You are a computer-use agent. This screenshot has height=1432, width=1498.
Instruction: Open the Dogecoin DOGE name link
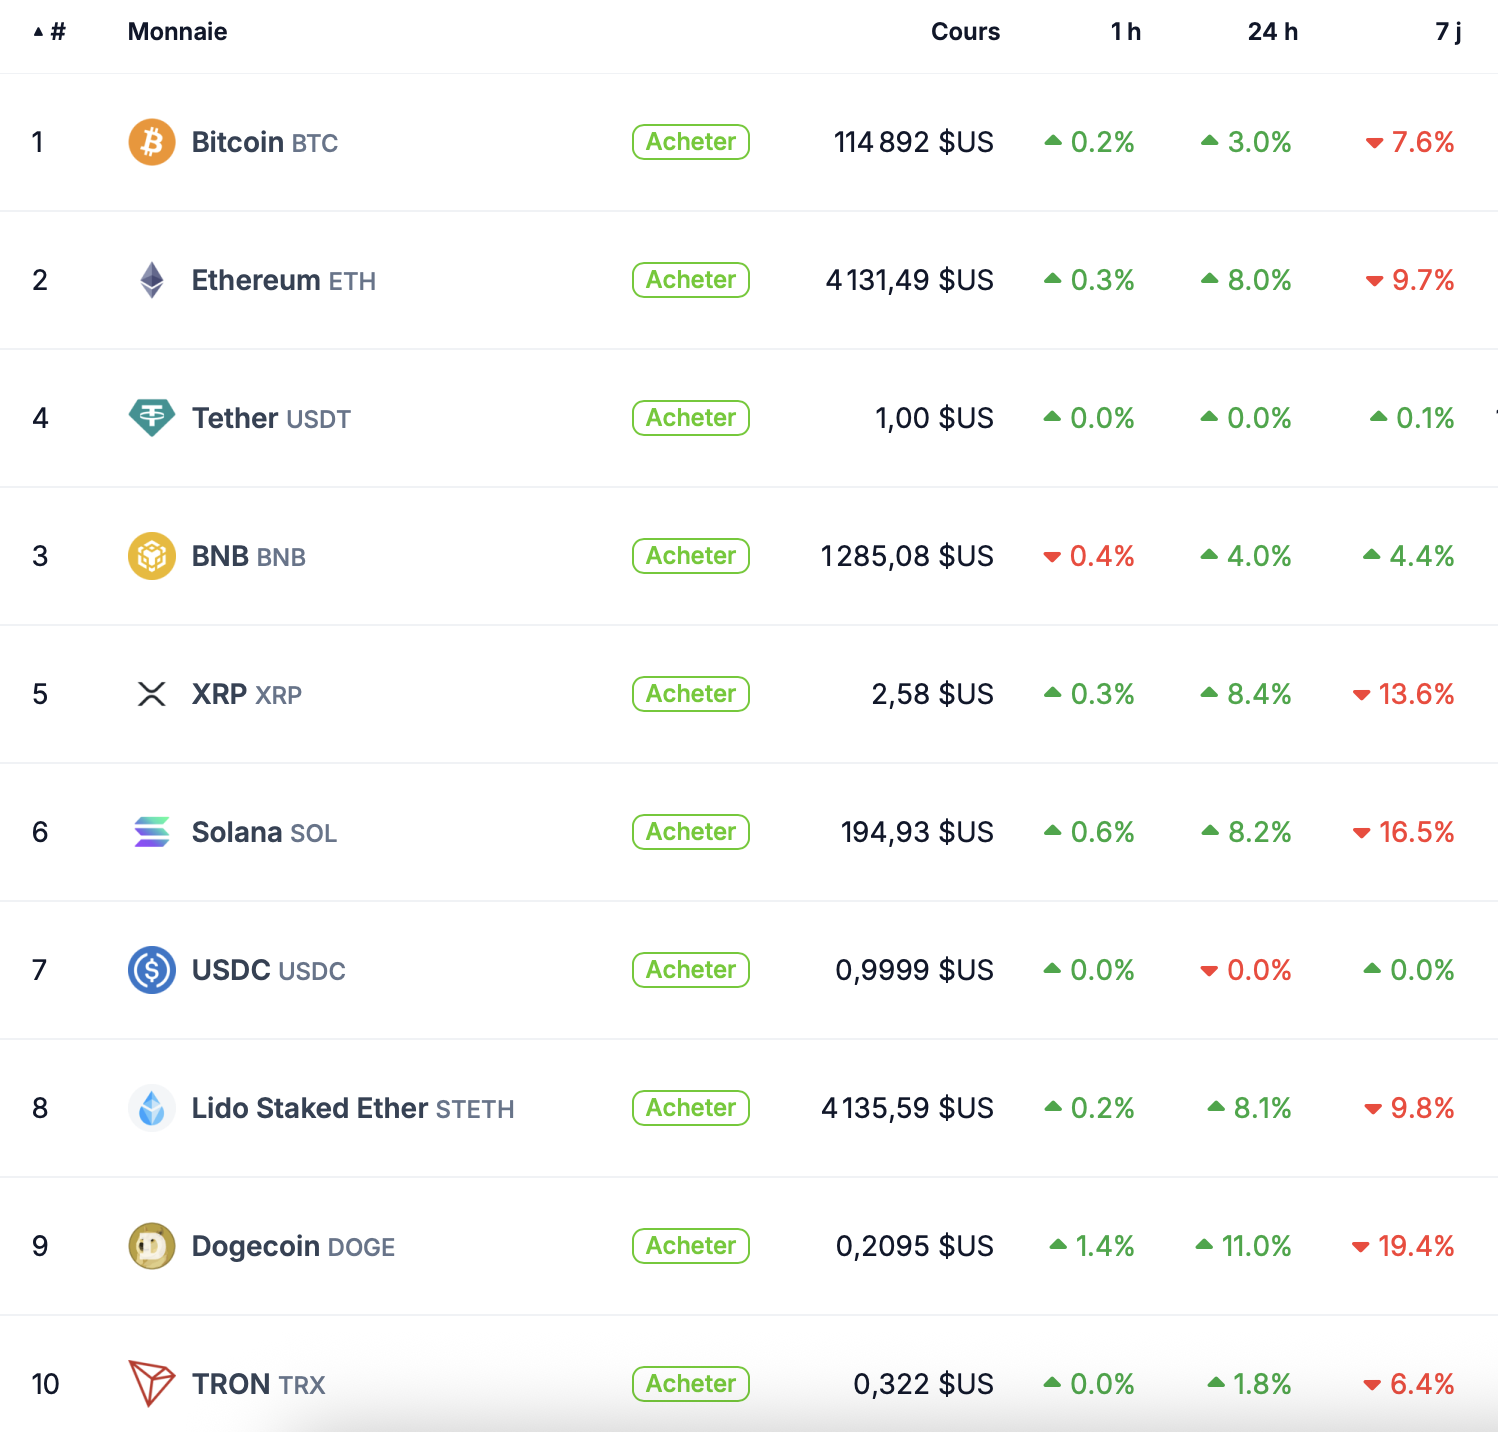coord(293,1246)
